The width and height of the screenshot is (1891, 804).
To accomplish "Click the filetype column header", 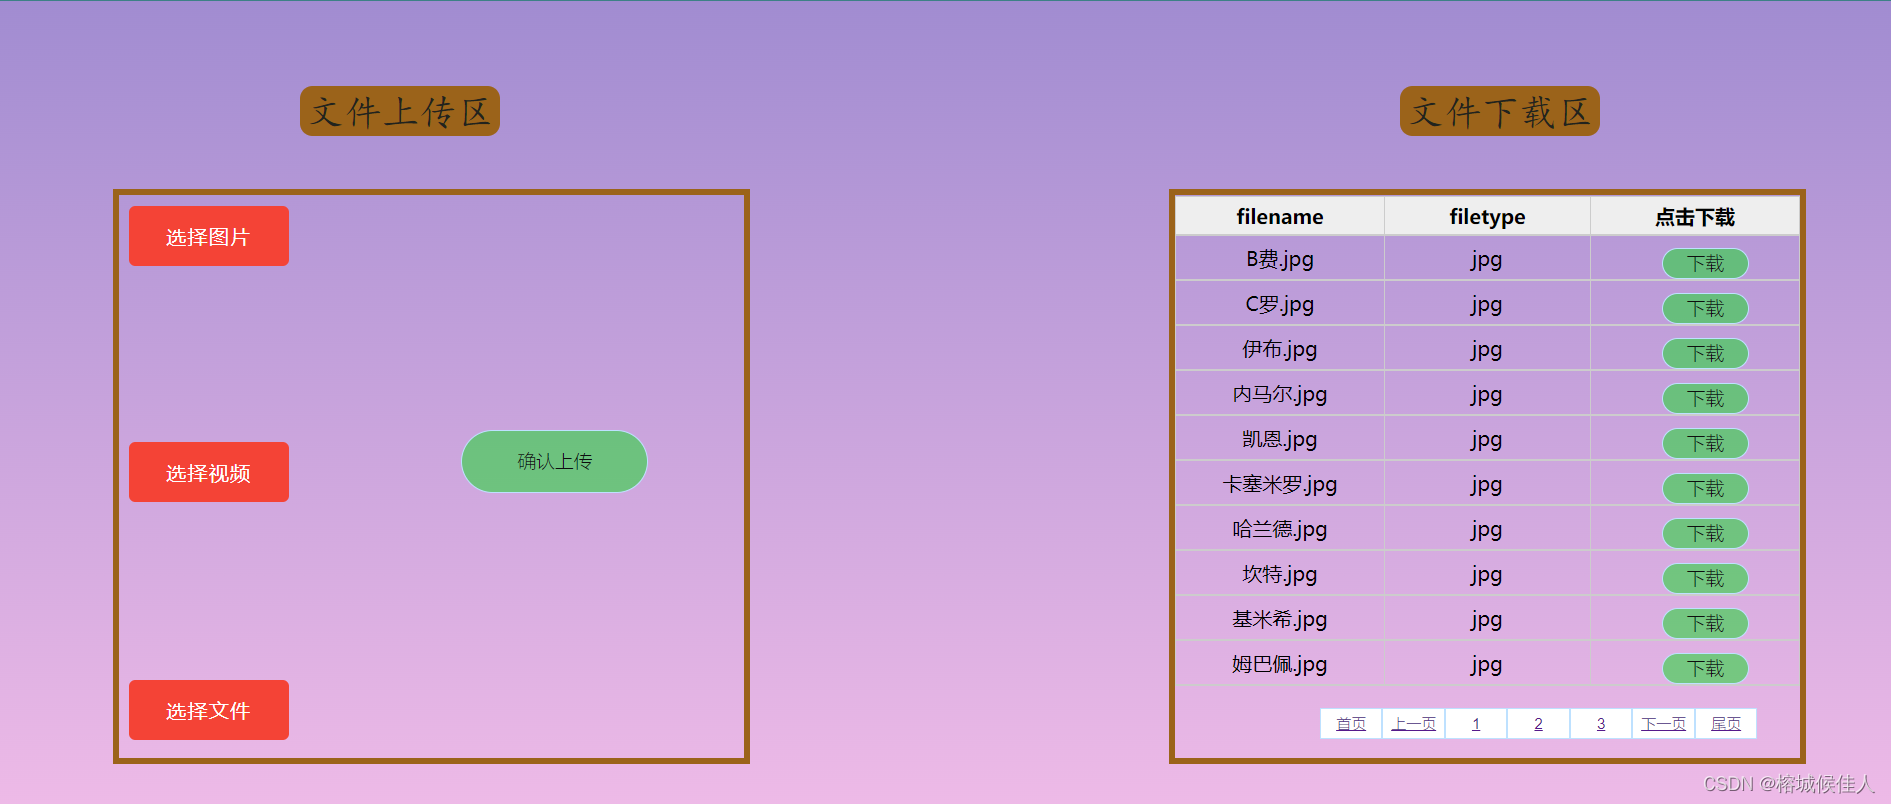I will 1487,216.
